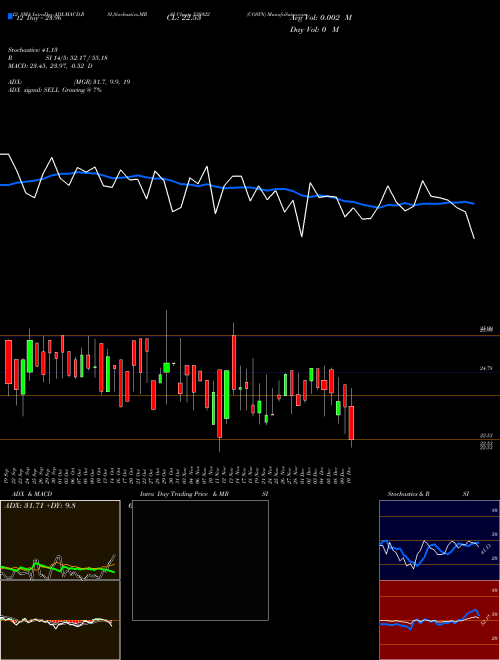Click the '10 Dec' last date axis label
The image size is (500, 660).
(349, 475)
